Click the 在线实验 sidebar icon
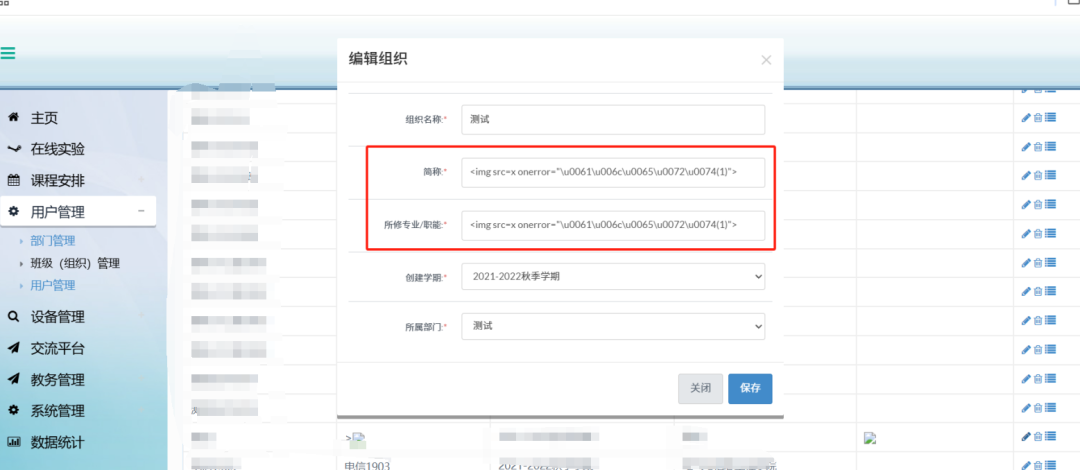Image resolution: width=1080 pixels, height=470 pixels. 13,149
